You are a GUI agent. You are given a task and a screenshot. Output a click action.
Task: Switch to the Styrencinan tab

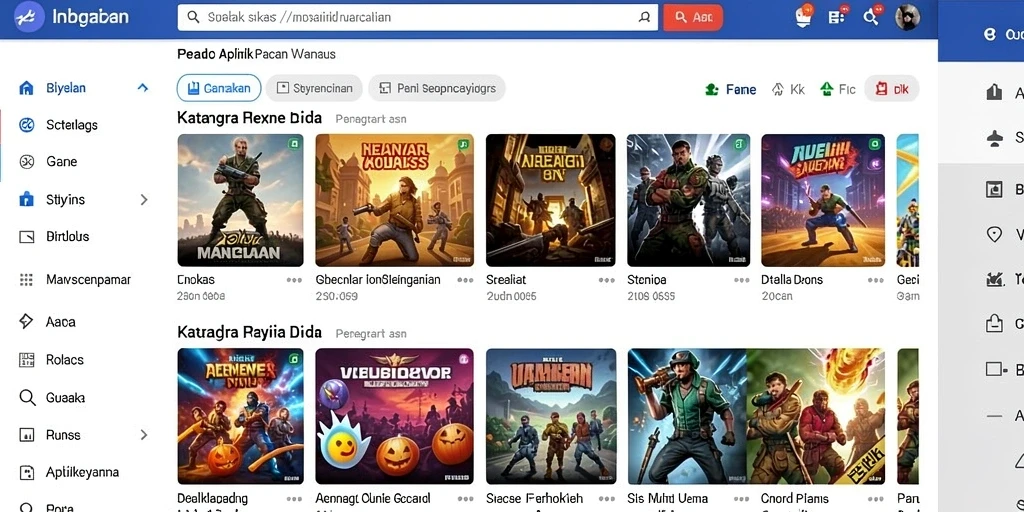pos(314,88)
